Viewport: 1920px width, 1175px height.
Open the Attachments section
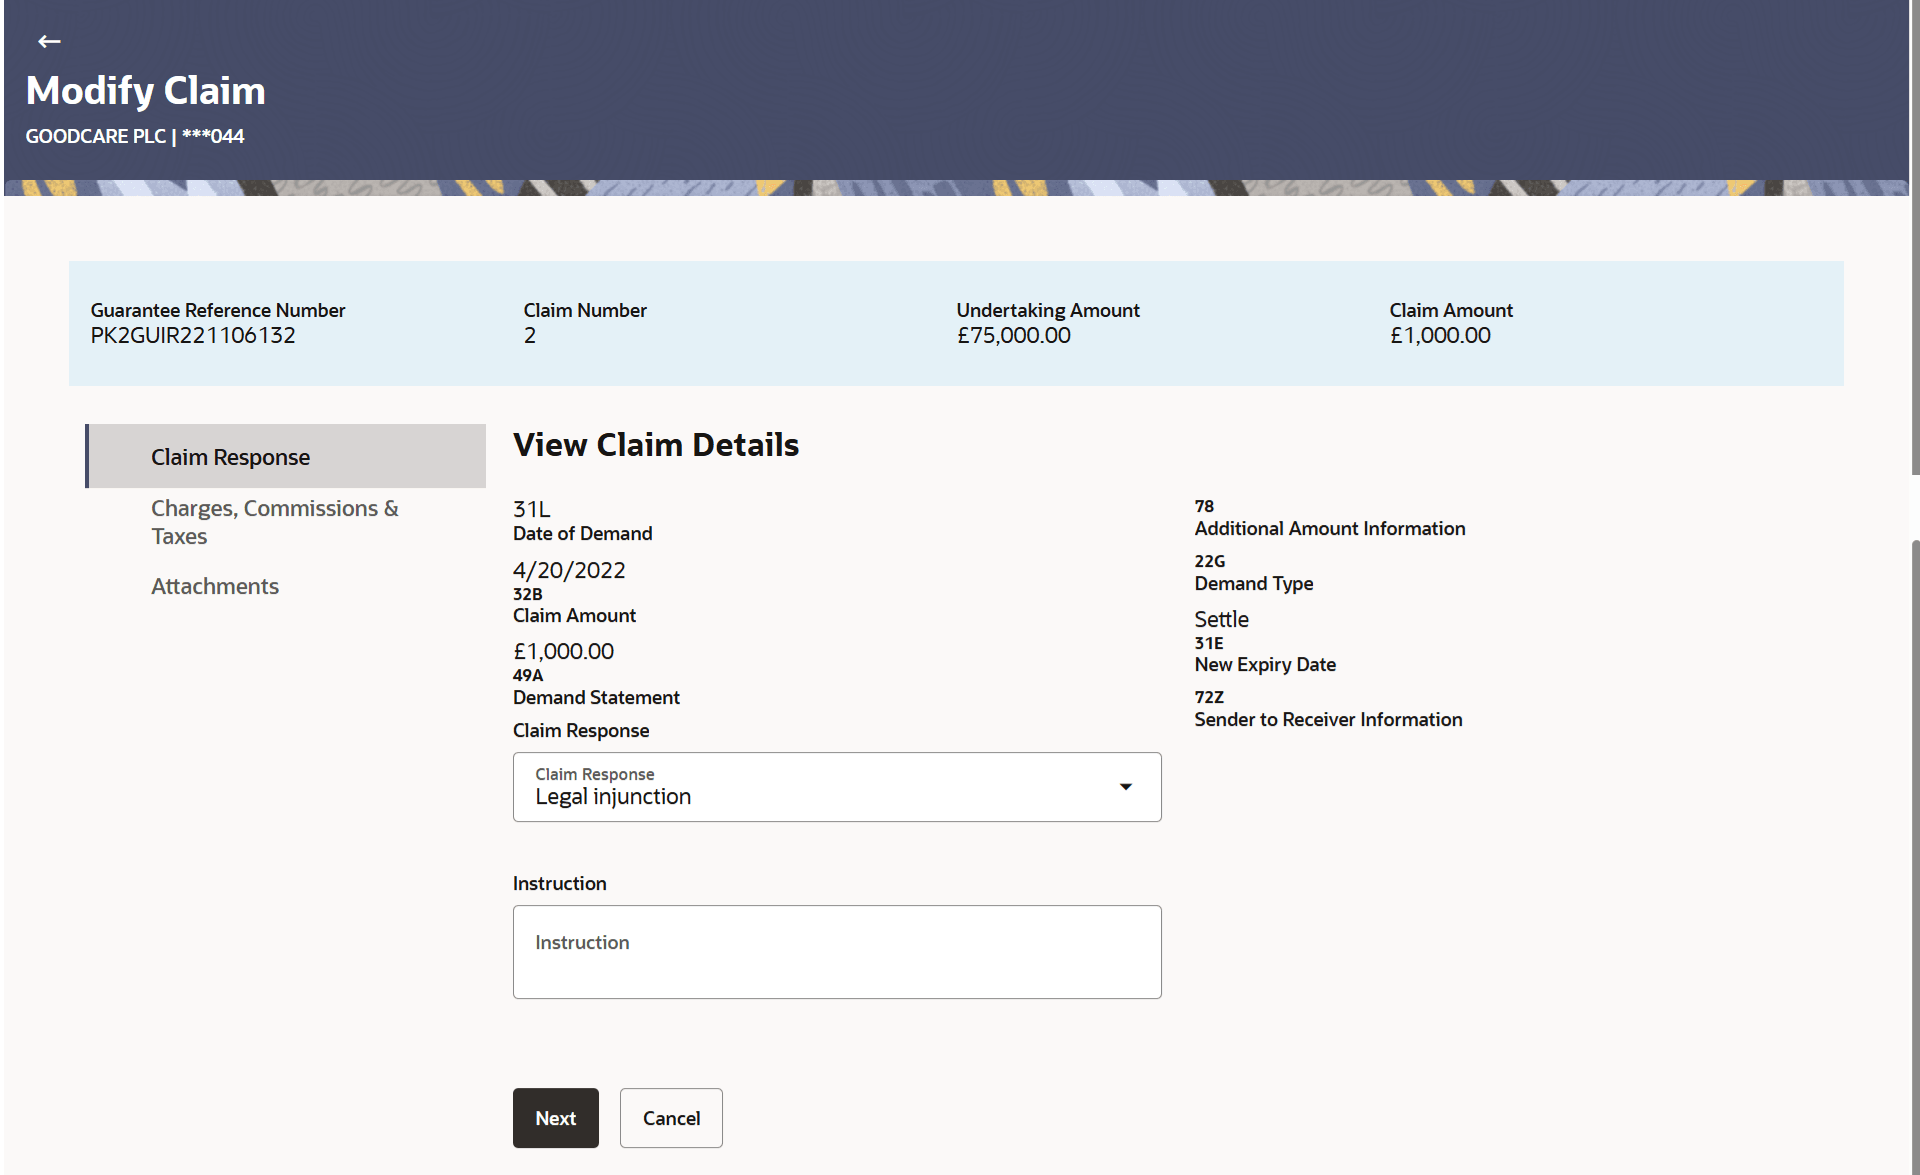[214, 585]
